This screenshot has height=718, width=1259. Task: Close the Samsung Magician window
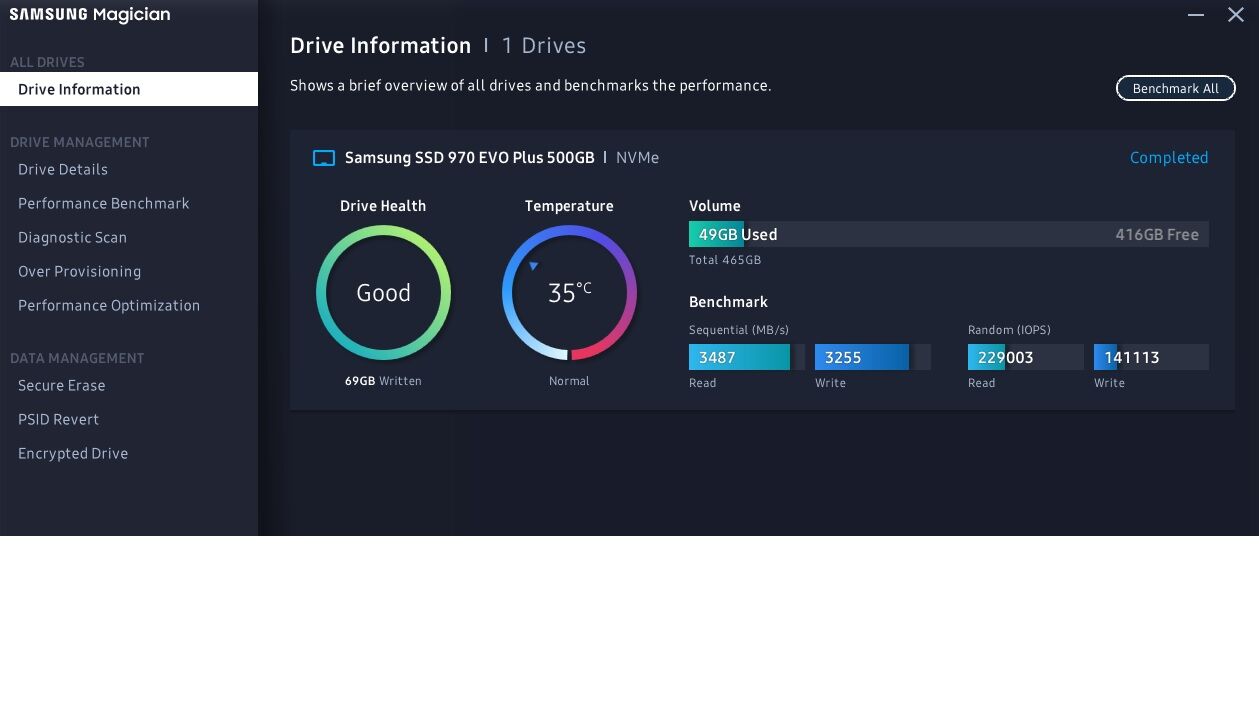1236,15
